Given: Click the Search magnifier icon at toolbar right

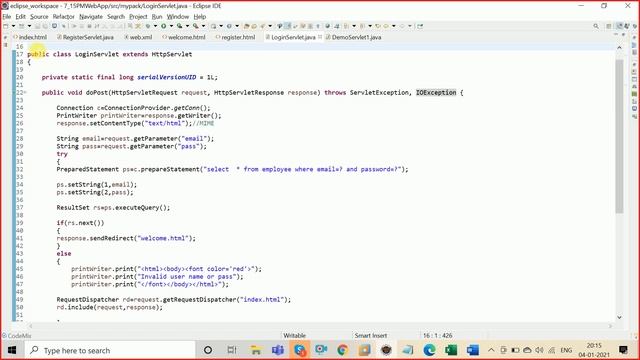Looking at the screenshot, I should pos(596,26).
